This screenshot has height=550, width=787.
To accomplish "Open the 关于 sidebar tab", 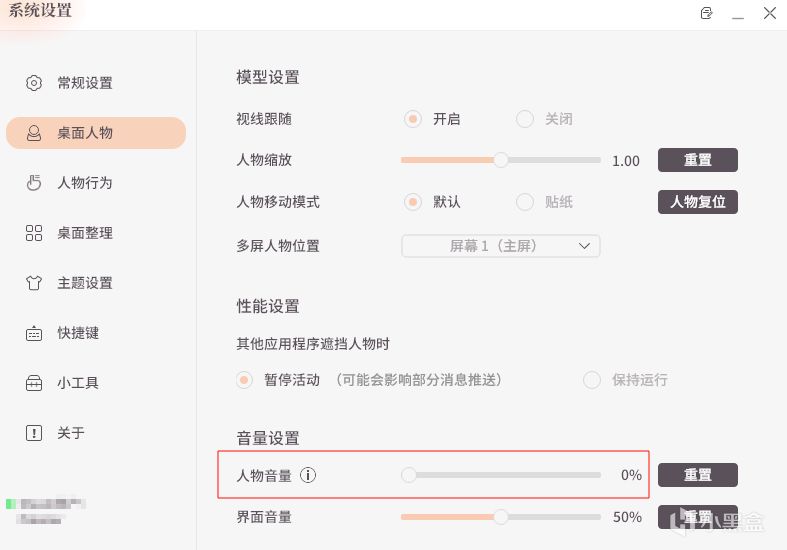I will click(70, 433).
